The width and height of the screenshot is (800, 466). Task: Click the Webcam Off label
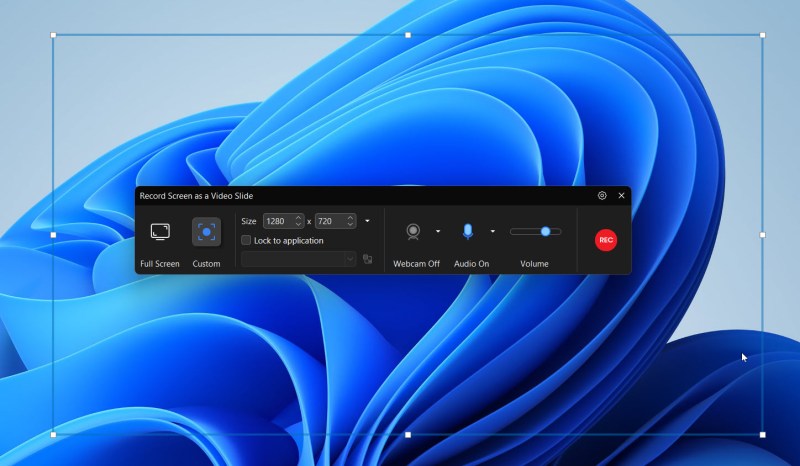pos(416,264)
